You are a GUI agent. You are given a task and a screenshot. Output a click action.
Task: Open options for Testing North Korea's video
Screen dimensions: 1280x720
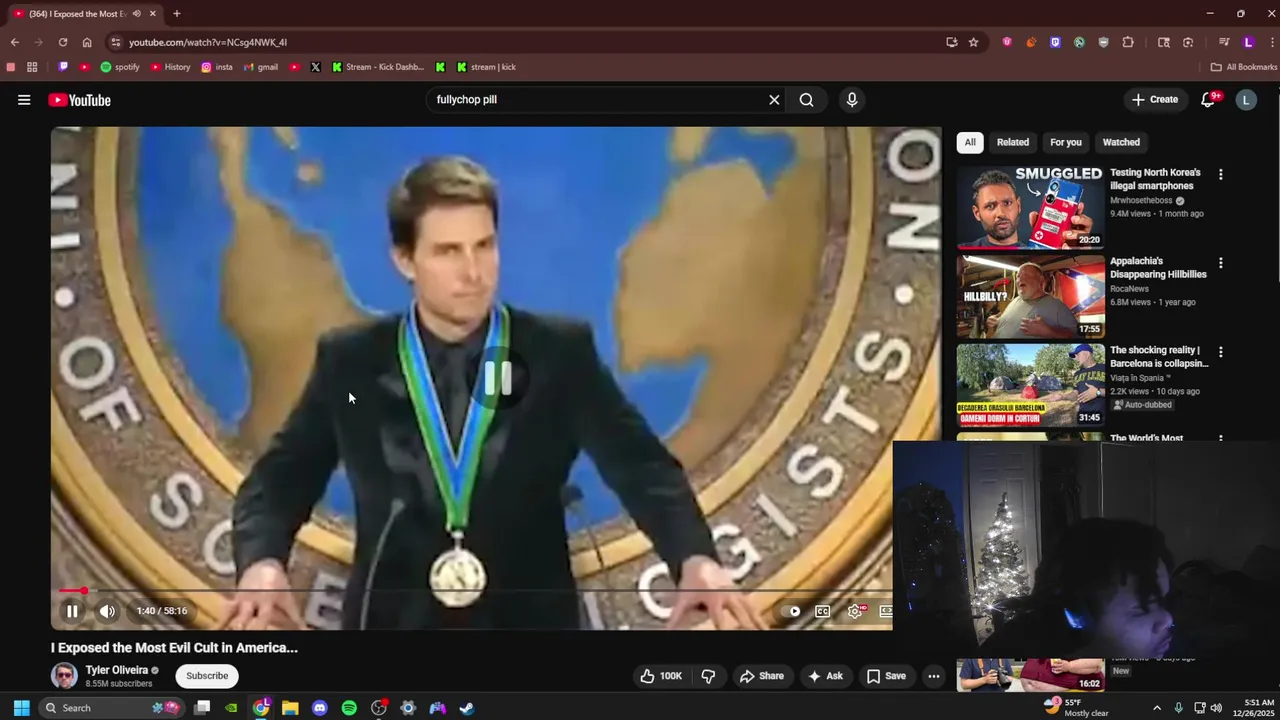[1220, 174]
